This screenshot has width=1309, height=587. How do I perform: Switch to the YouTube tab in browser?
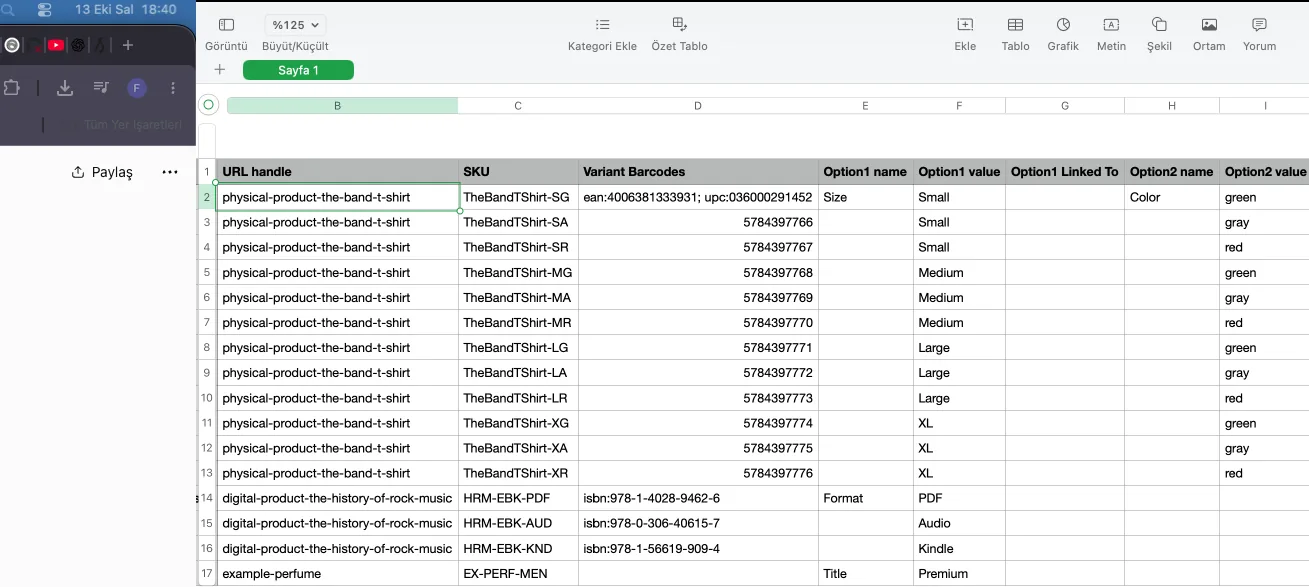pos(56,45)
